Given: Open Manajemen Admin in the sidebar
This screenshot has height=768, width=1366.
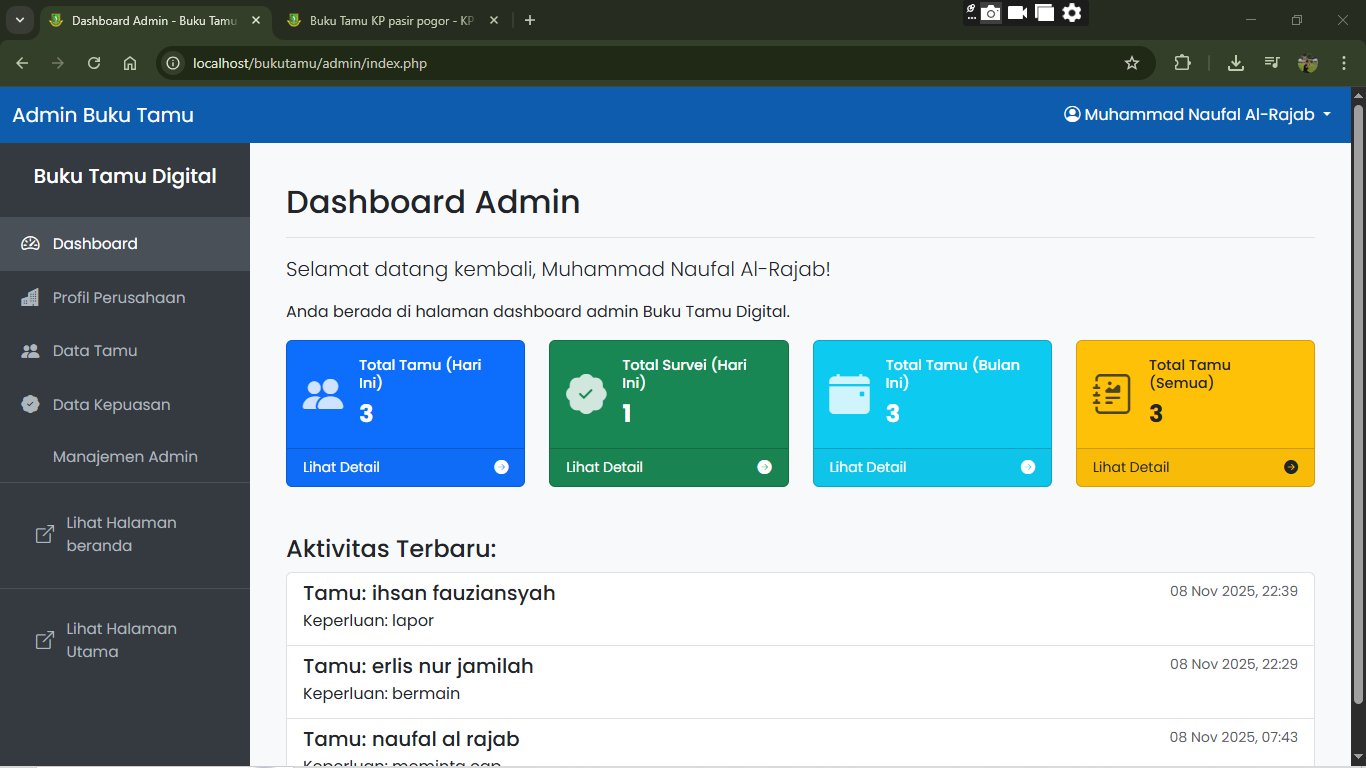Looking at the screenshot, I should tap(125, 457).
